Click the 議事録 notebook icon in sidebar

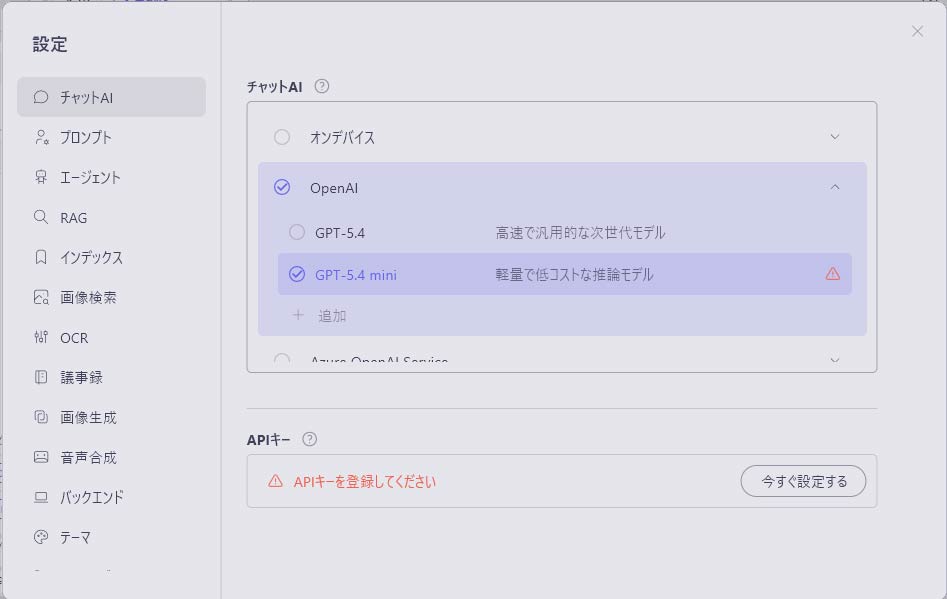[x=41, y=377]
